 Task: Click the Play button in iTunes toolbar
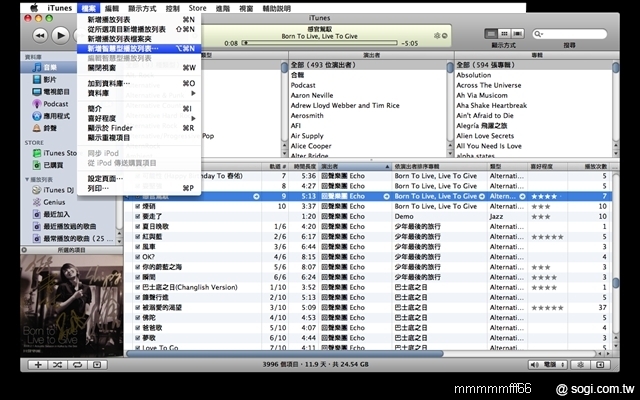pos(60,34)
